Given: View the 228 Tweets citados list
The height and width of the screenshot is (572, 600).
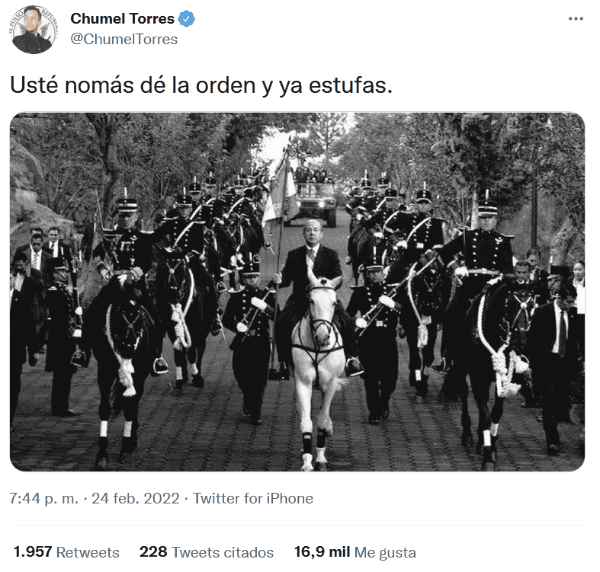Looking at the screenshot, I should point(207,552).
